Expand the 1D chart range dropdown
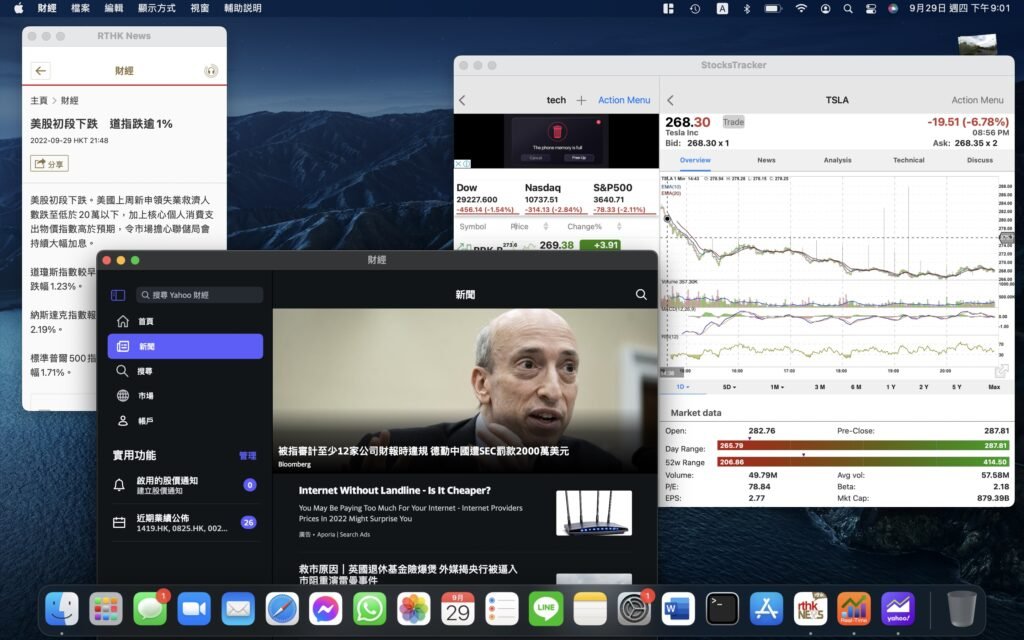This screenshot has height=640, width=1024. pos(682,387)
